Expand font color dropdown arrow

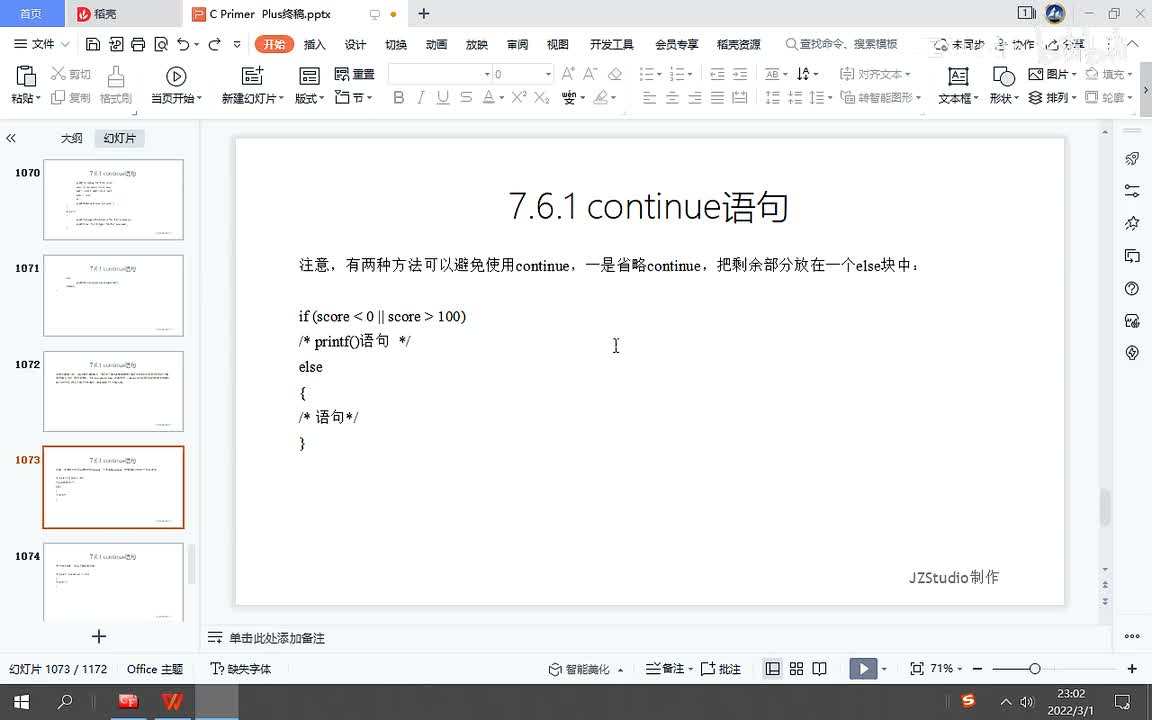click(x=502, y=97)
